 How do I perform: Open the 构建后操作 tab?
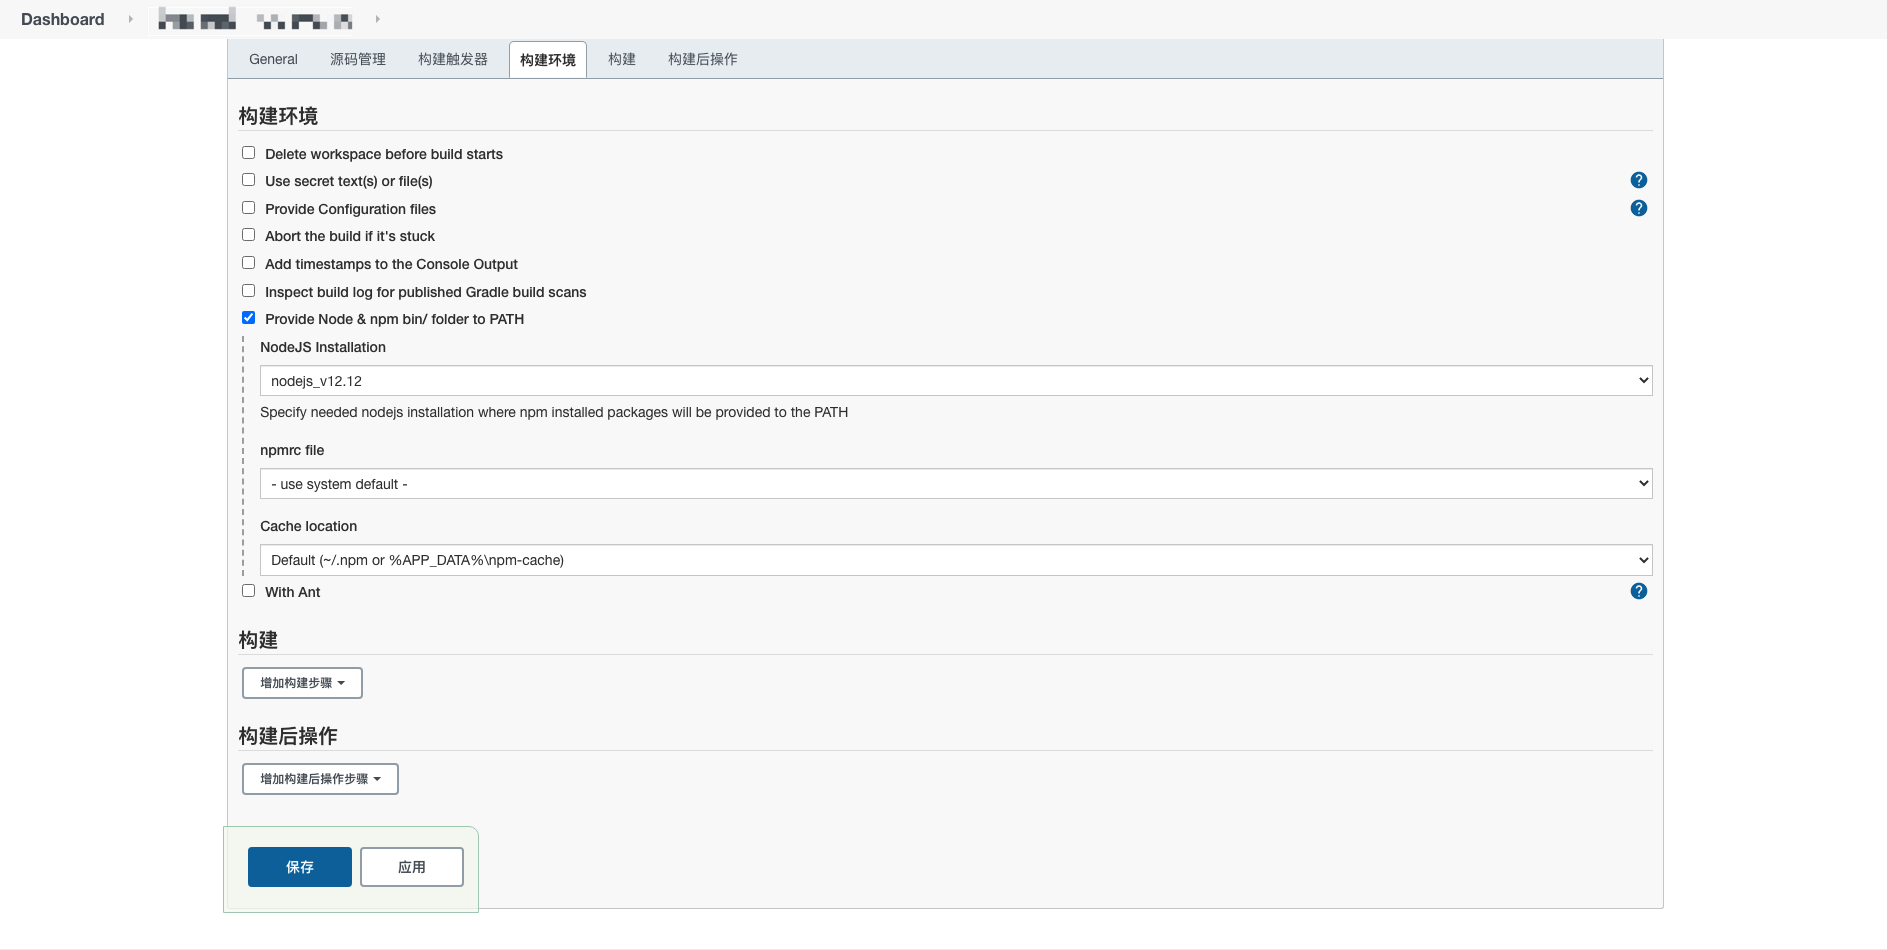click(703, 59)
